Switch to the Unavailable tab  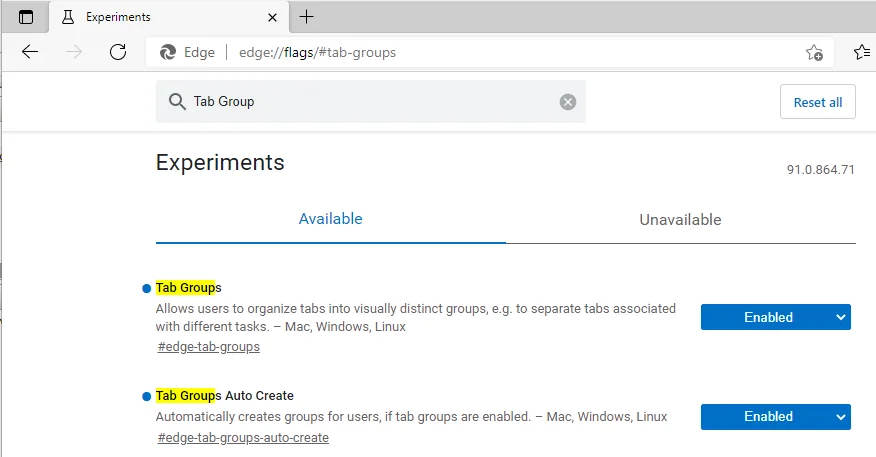[x=680, y=220]
